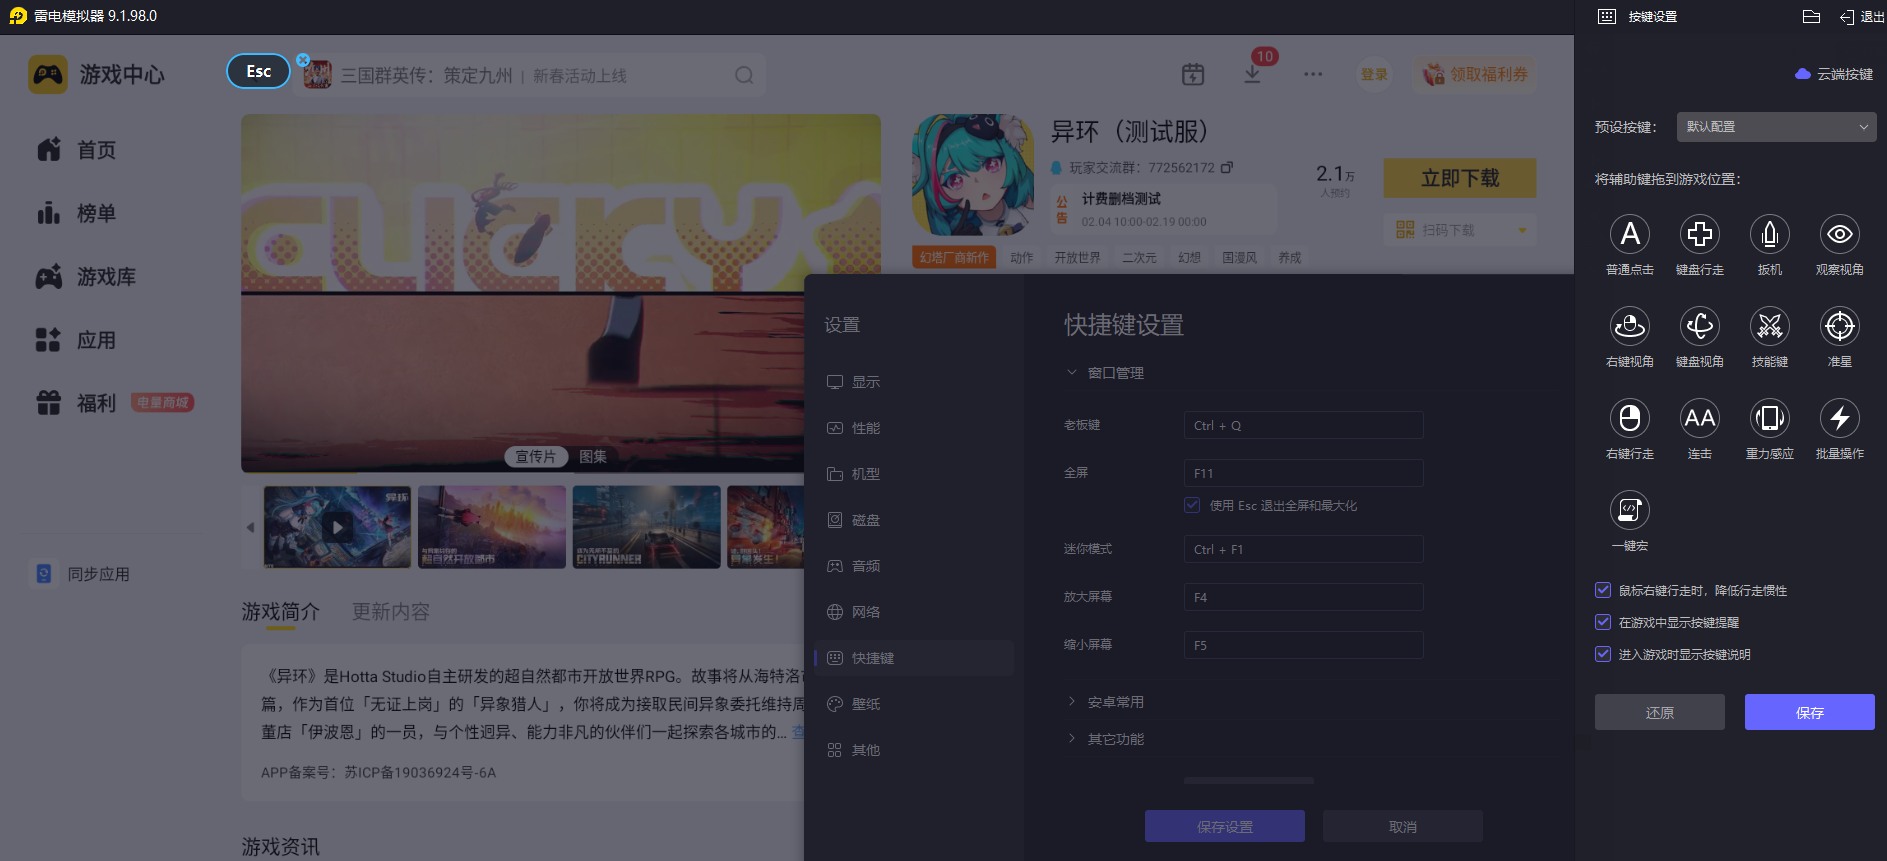
Task: Select the 重力感应 gravity sensor icon
Action: pyautogui.click(x=1769, y=419)
